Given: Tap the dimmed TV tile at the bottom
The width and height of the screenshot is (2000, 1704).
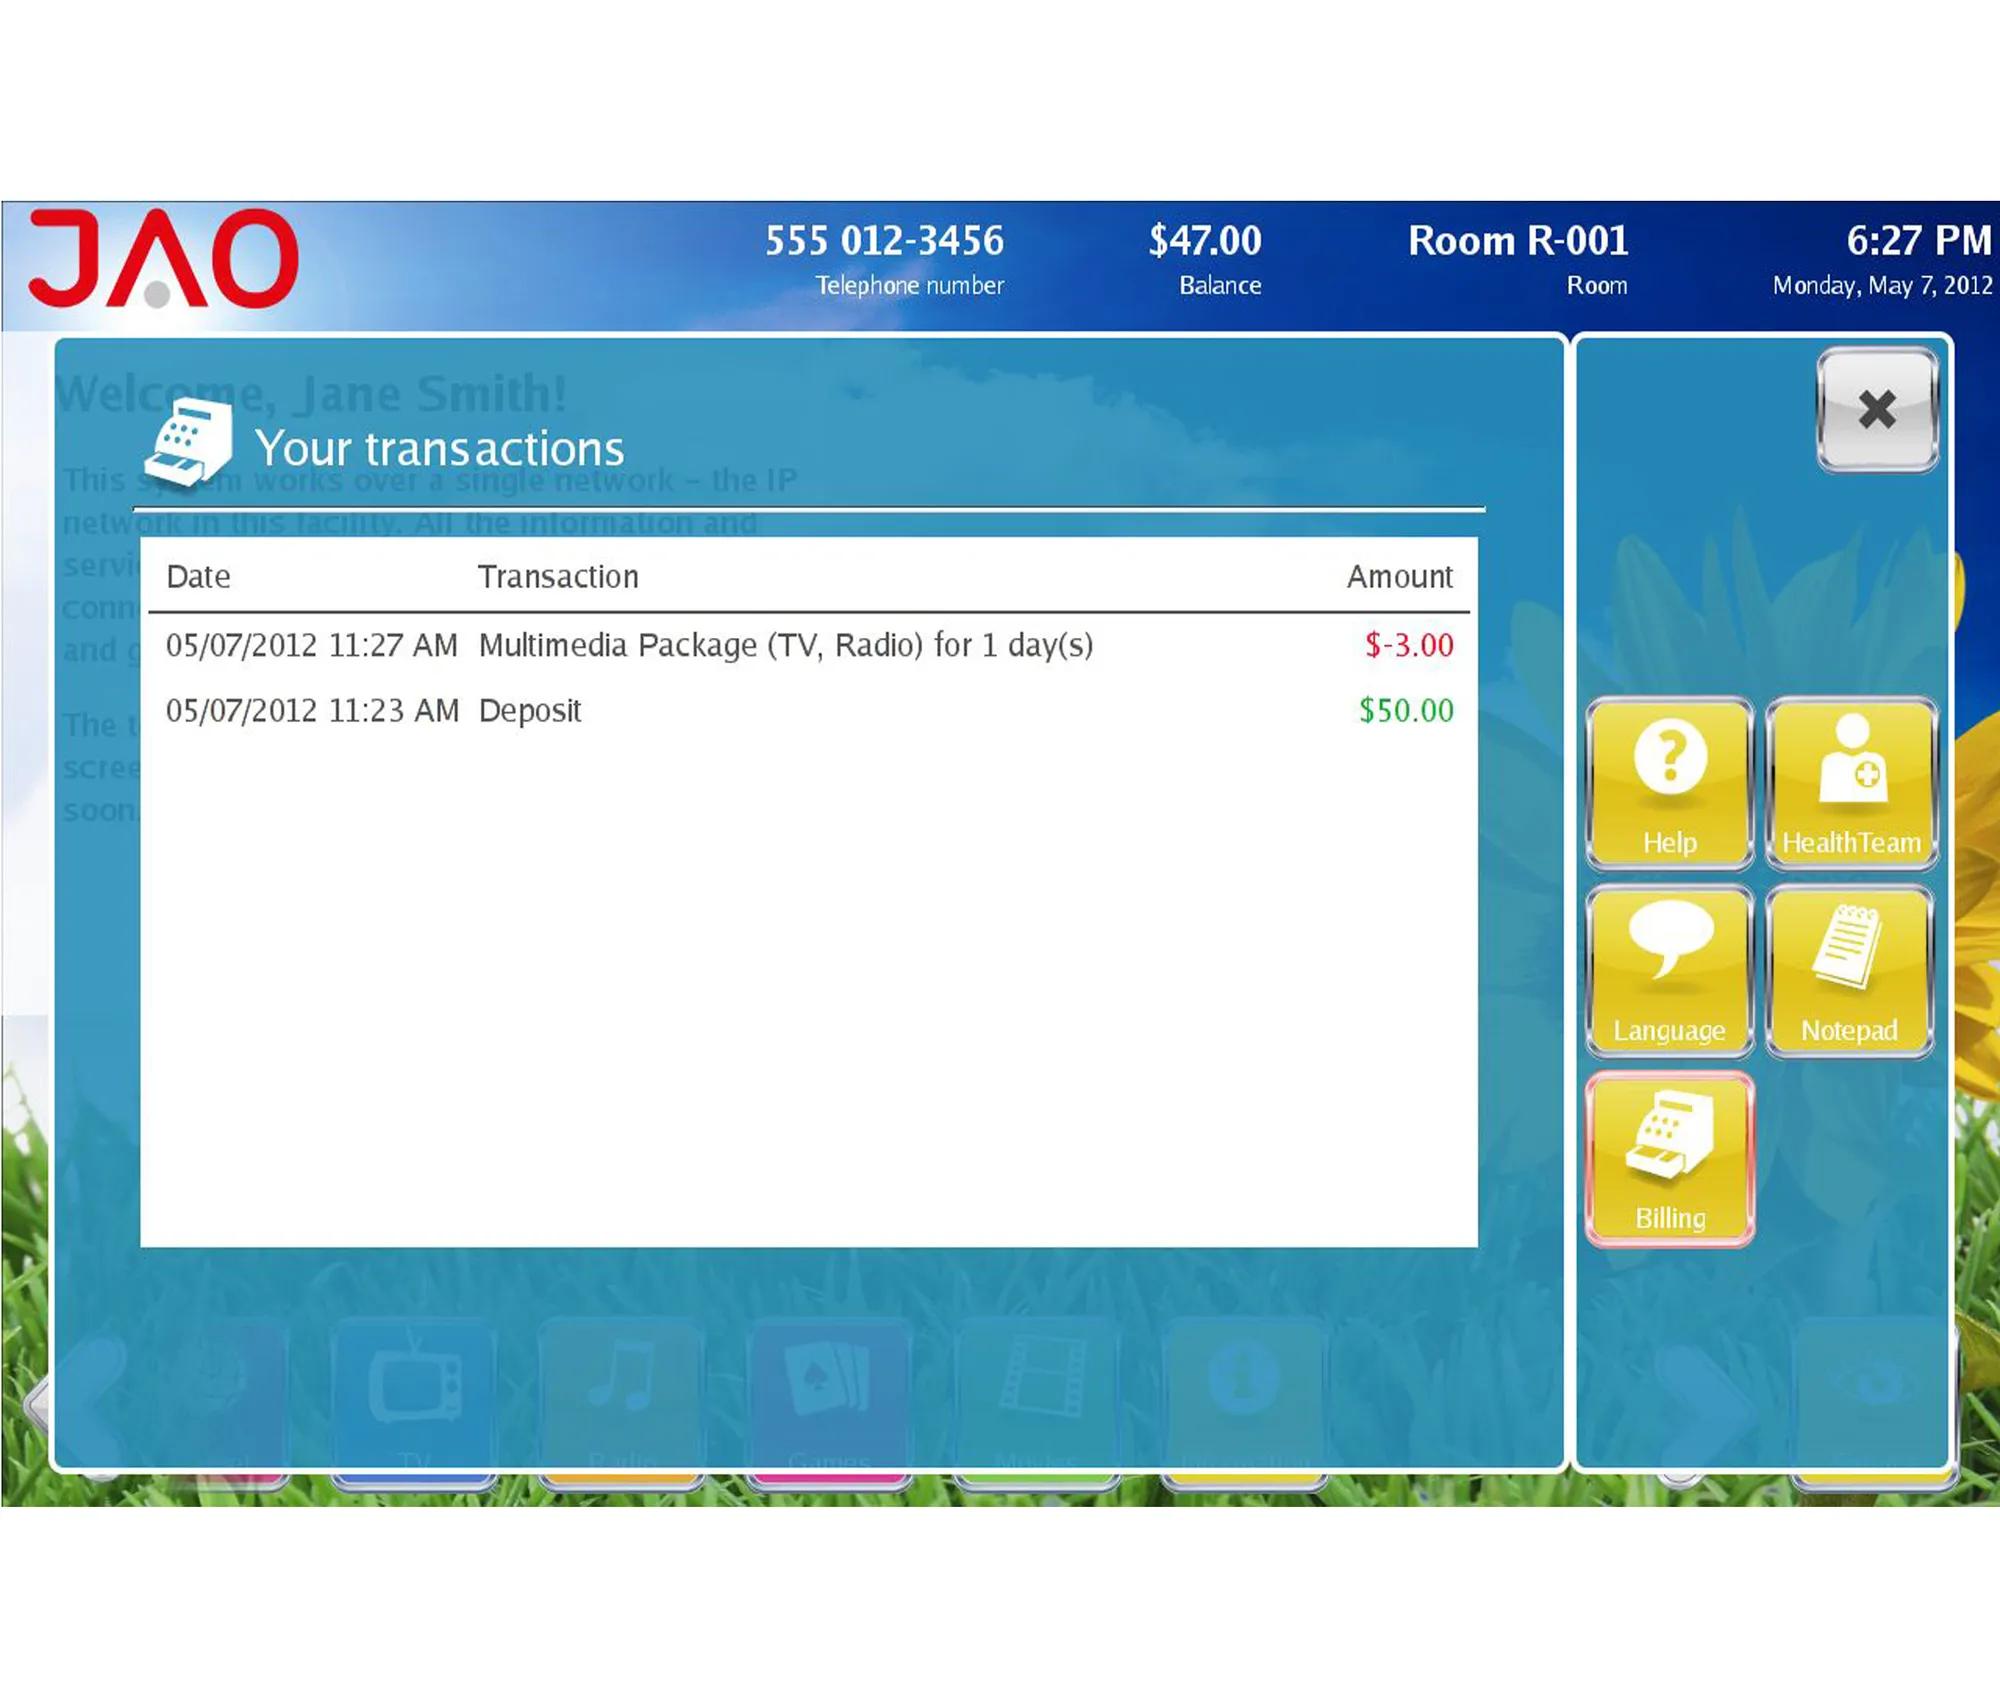Looking at the screenshot, I should pyautogui.click(x=414, y=1395).
